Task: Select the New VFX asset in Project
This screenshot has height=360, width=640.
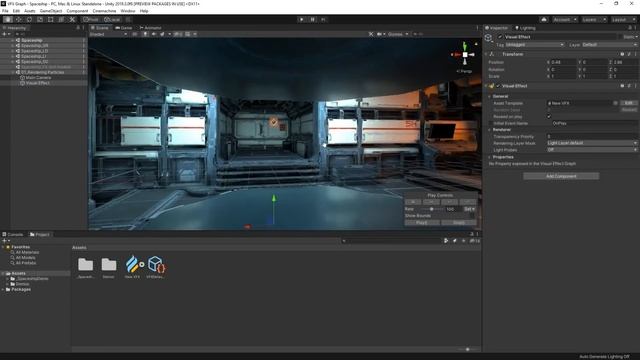Action: pos(132,267)
